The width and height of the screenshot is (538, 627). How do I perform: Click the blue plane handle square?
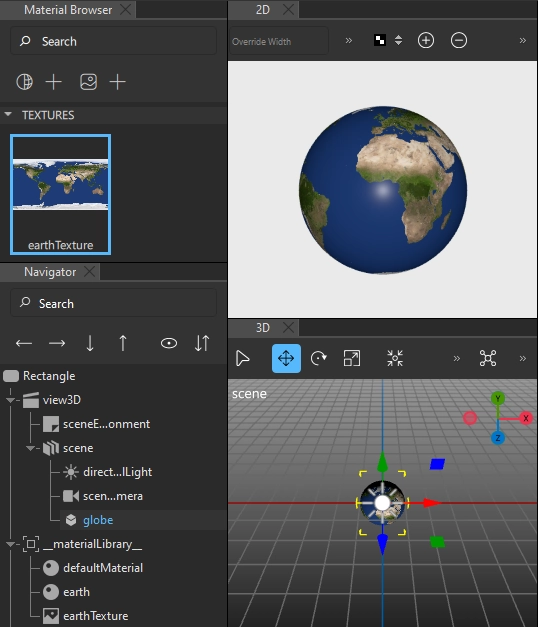(x=438, y=464)
